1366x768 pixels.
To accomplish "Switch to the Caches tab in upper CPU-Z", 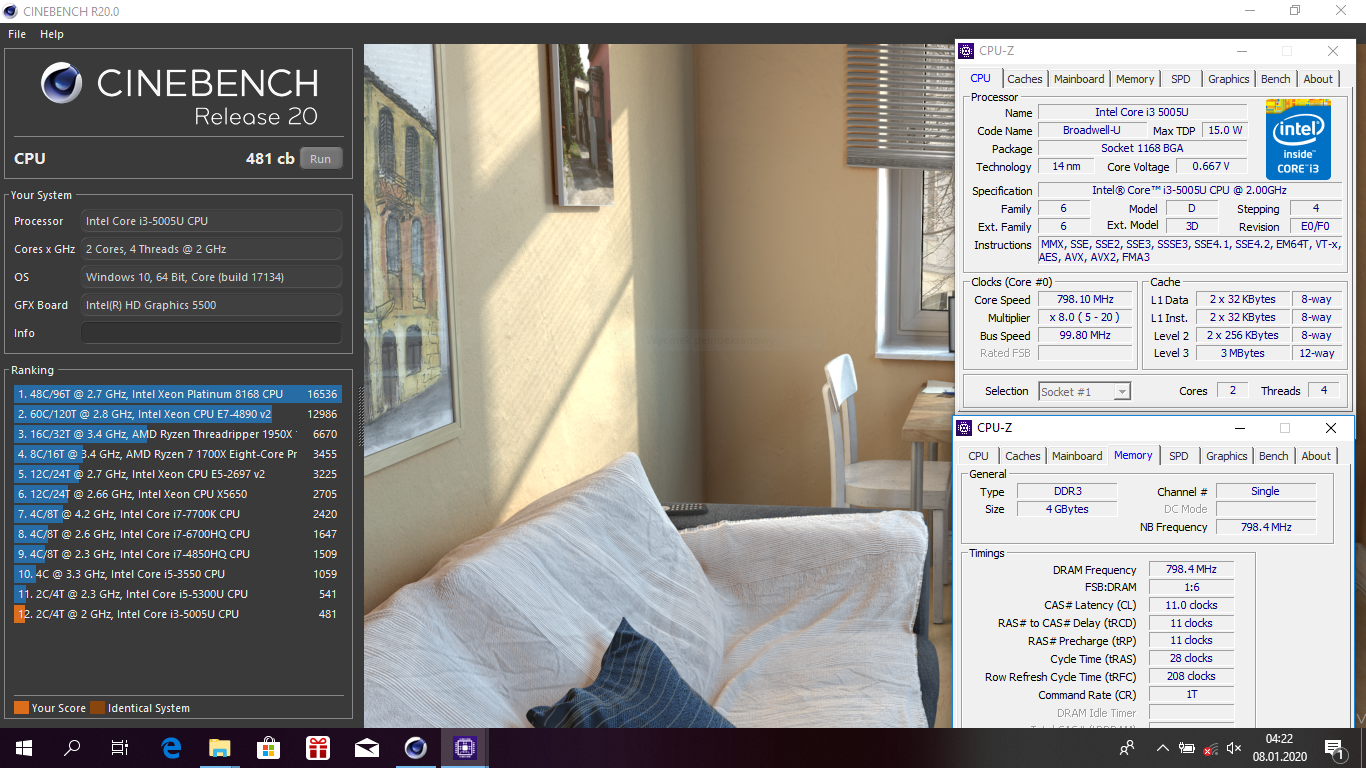I will [x=1024, y=79].
